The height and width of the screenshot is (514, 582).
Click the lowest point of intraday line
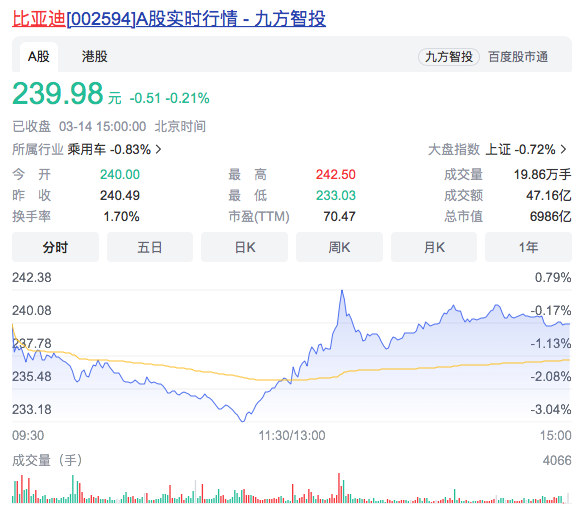pyautogui.click(x=243, y=420)
